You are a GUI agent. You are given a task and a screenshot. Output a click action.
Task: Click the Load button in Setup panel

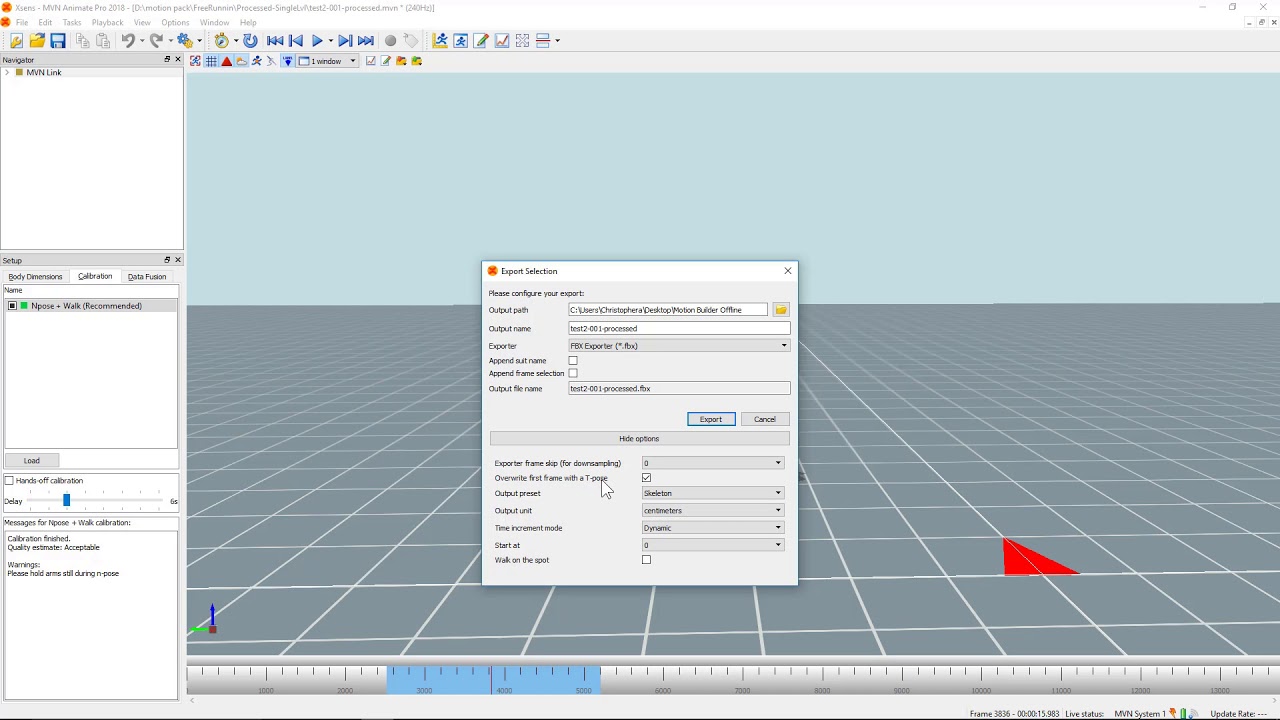[32, 461]
